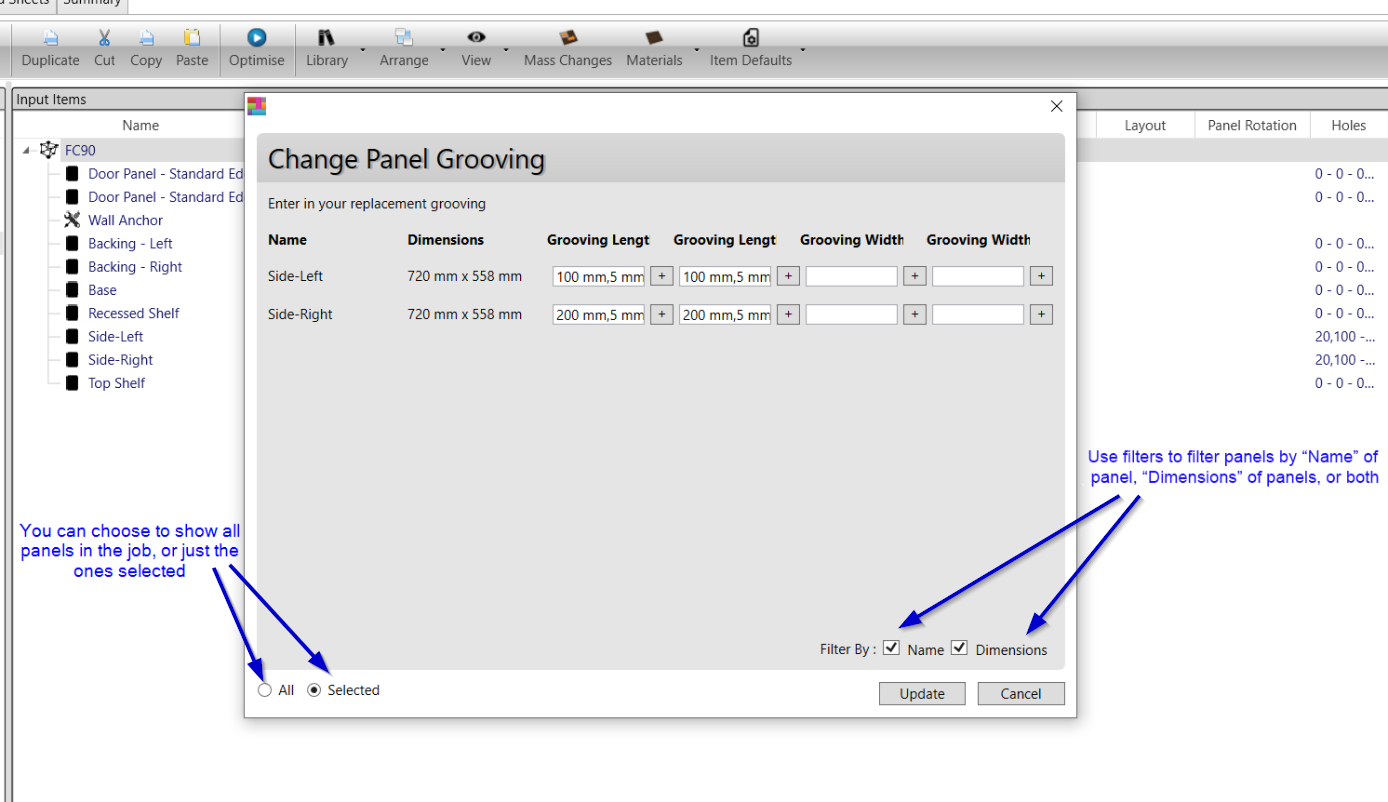Click Side-Right's first Grooving Length field
The width and height of the screenshot is (1388, 802).
coord(599,314)
